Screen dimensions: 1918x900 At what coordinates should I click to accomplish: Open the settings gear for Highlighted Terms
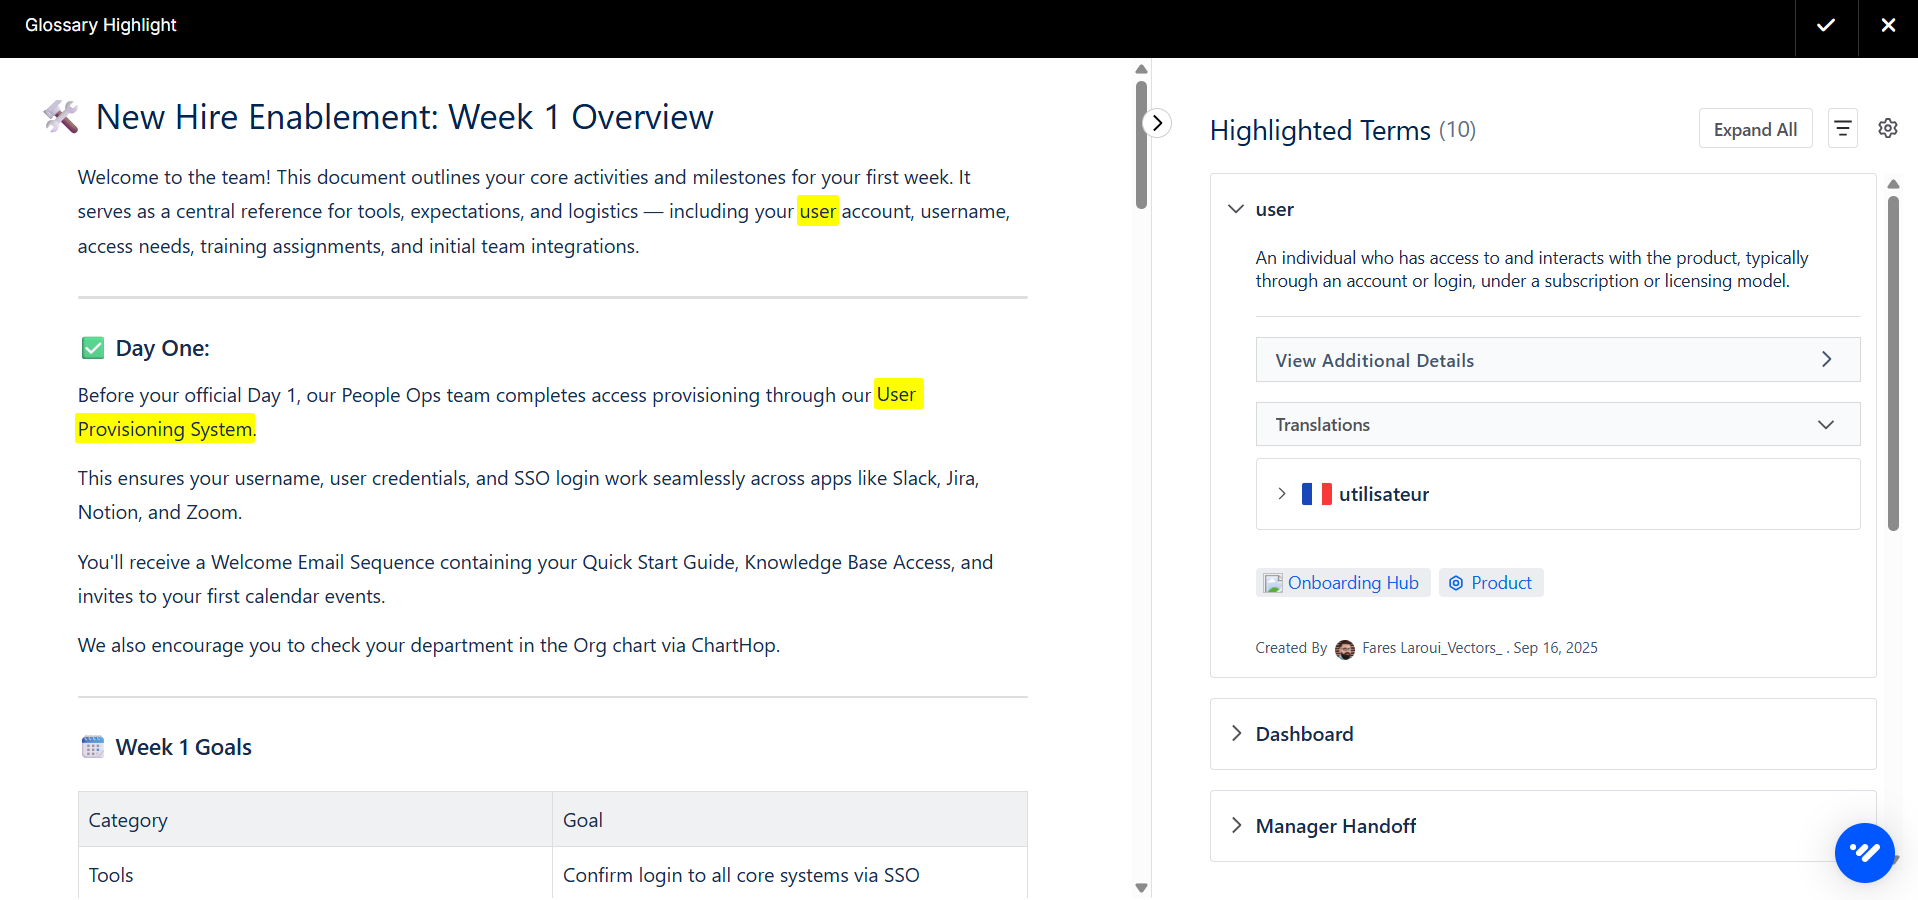coord(1888,128)
